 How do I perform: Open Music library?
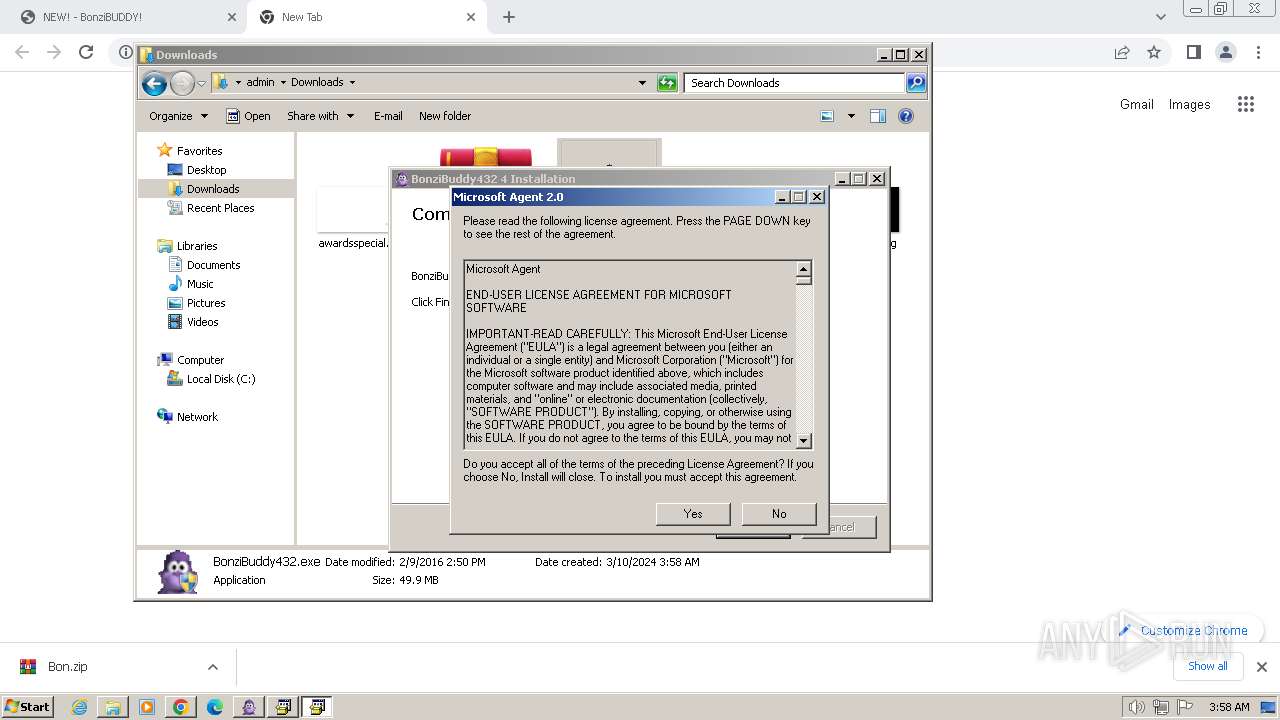click(200, 284)
